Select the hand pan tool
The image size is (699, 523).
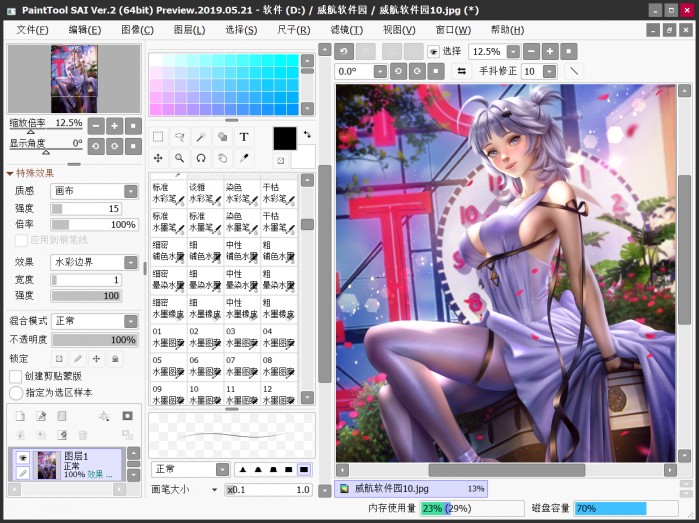pyautogui.click(x=222, y=158)
